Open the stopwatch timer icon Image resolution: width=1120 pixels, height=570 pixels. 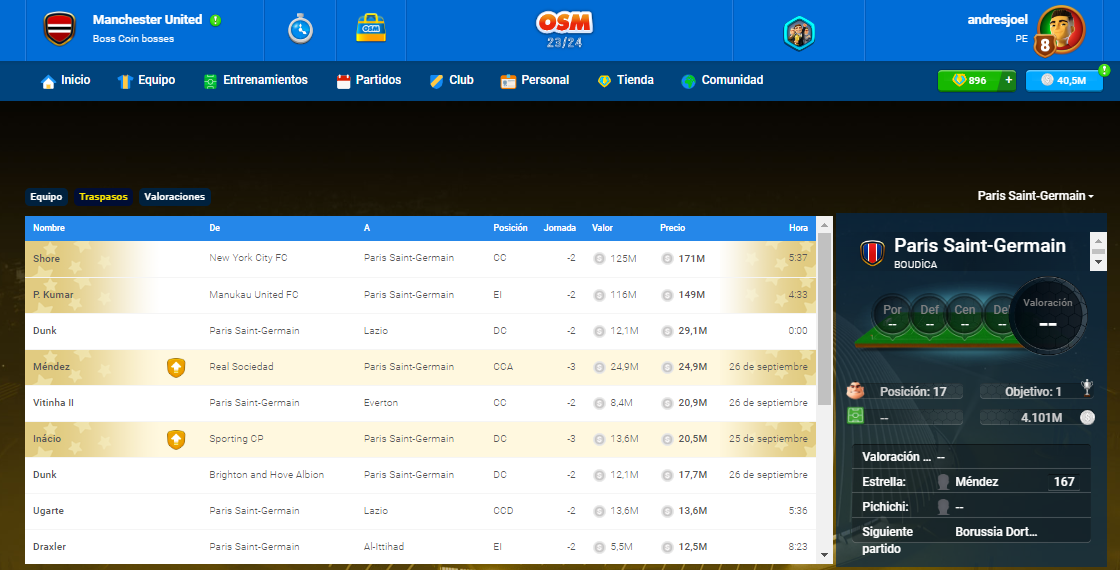click(x=300, y=29)
